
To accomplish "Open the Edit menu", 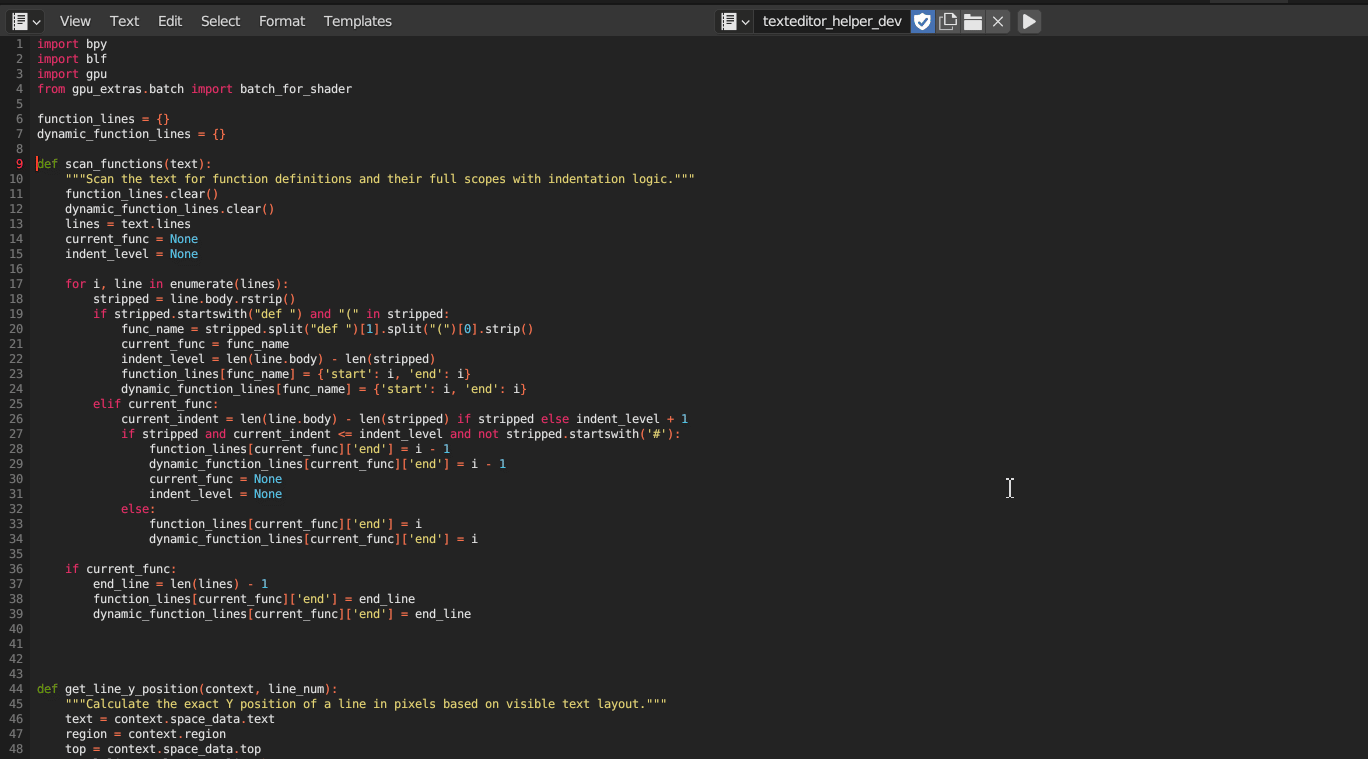I will click(x=170, y=21).
